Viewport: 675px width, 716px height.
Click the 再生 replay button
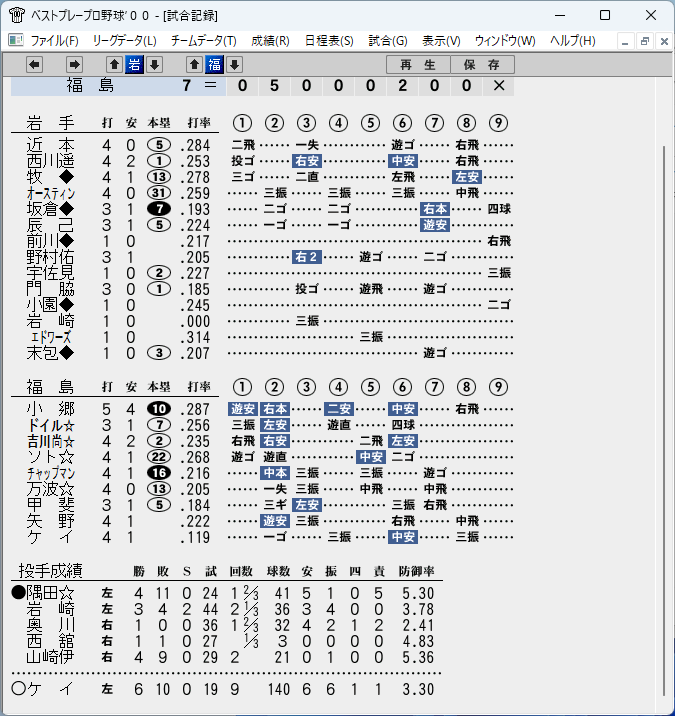(x=418, y=65)
